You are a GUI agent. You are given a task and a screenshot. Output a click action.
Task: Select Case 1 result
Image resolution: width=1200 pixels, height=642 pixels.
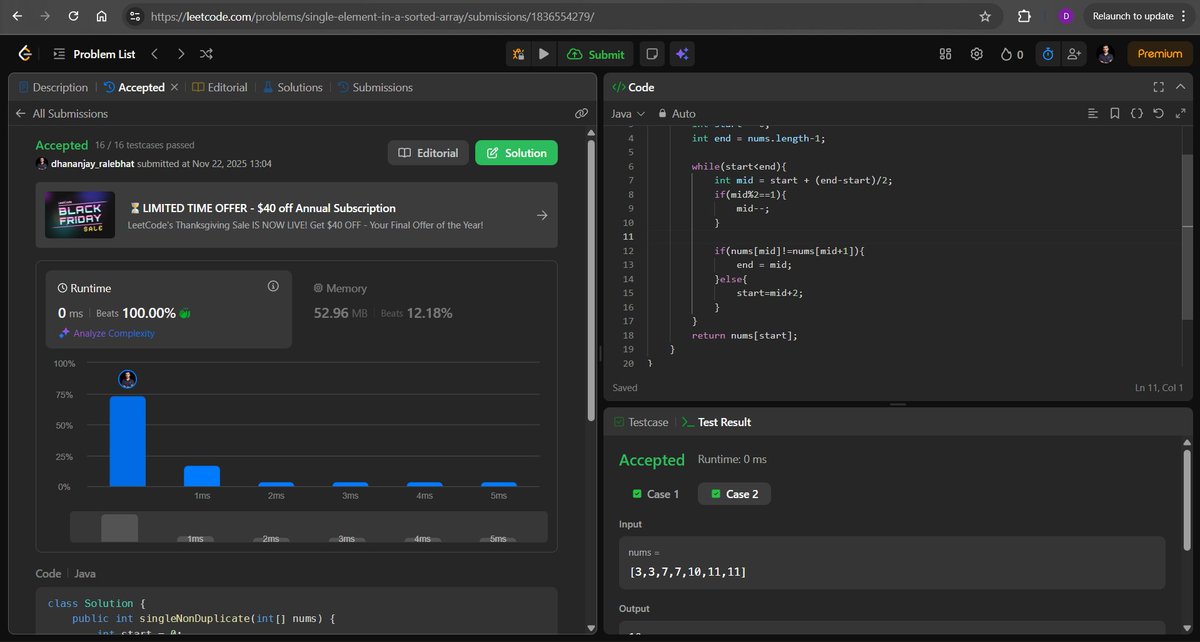pyautogui.click(x=655, y=494)
